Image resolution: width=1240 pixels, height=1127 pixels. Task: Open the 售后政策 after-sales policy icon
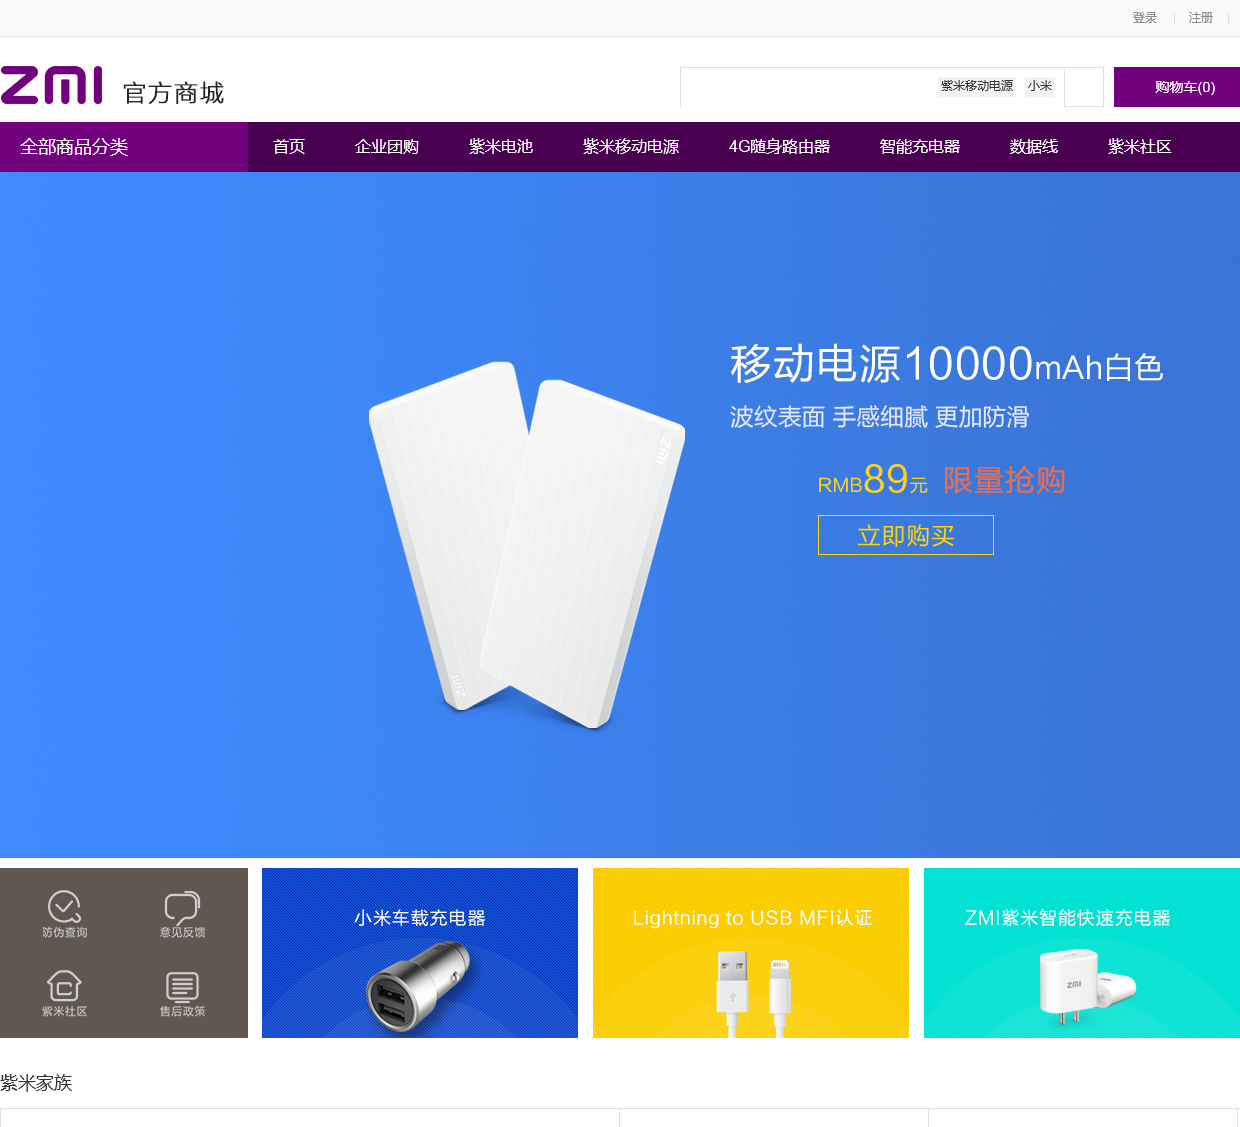182,993
